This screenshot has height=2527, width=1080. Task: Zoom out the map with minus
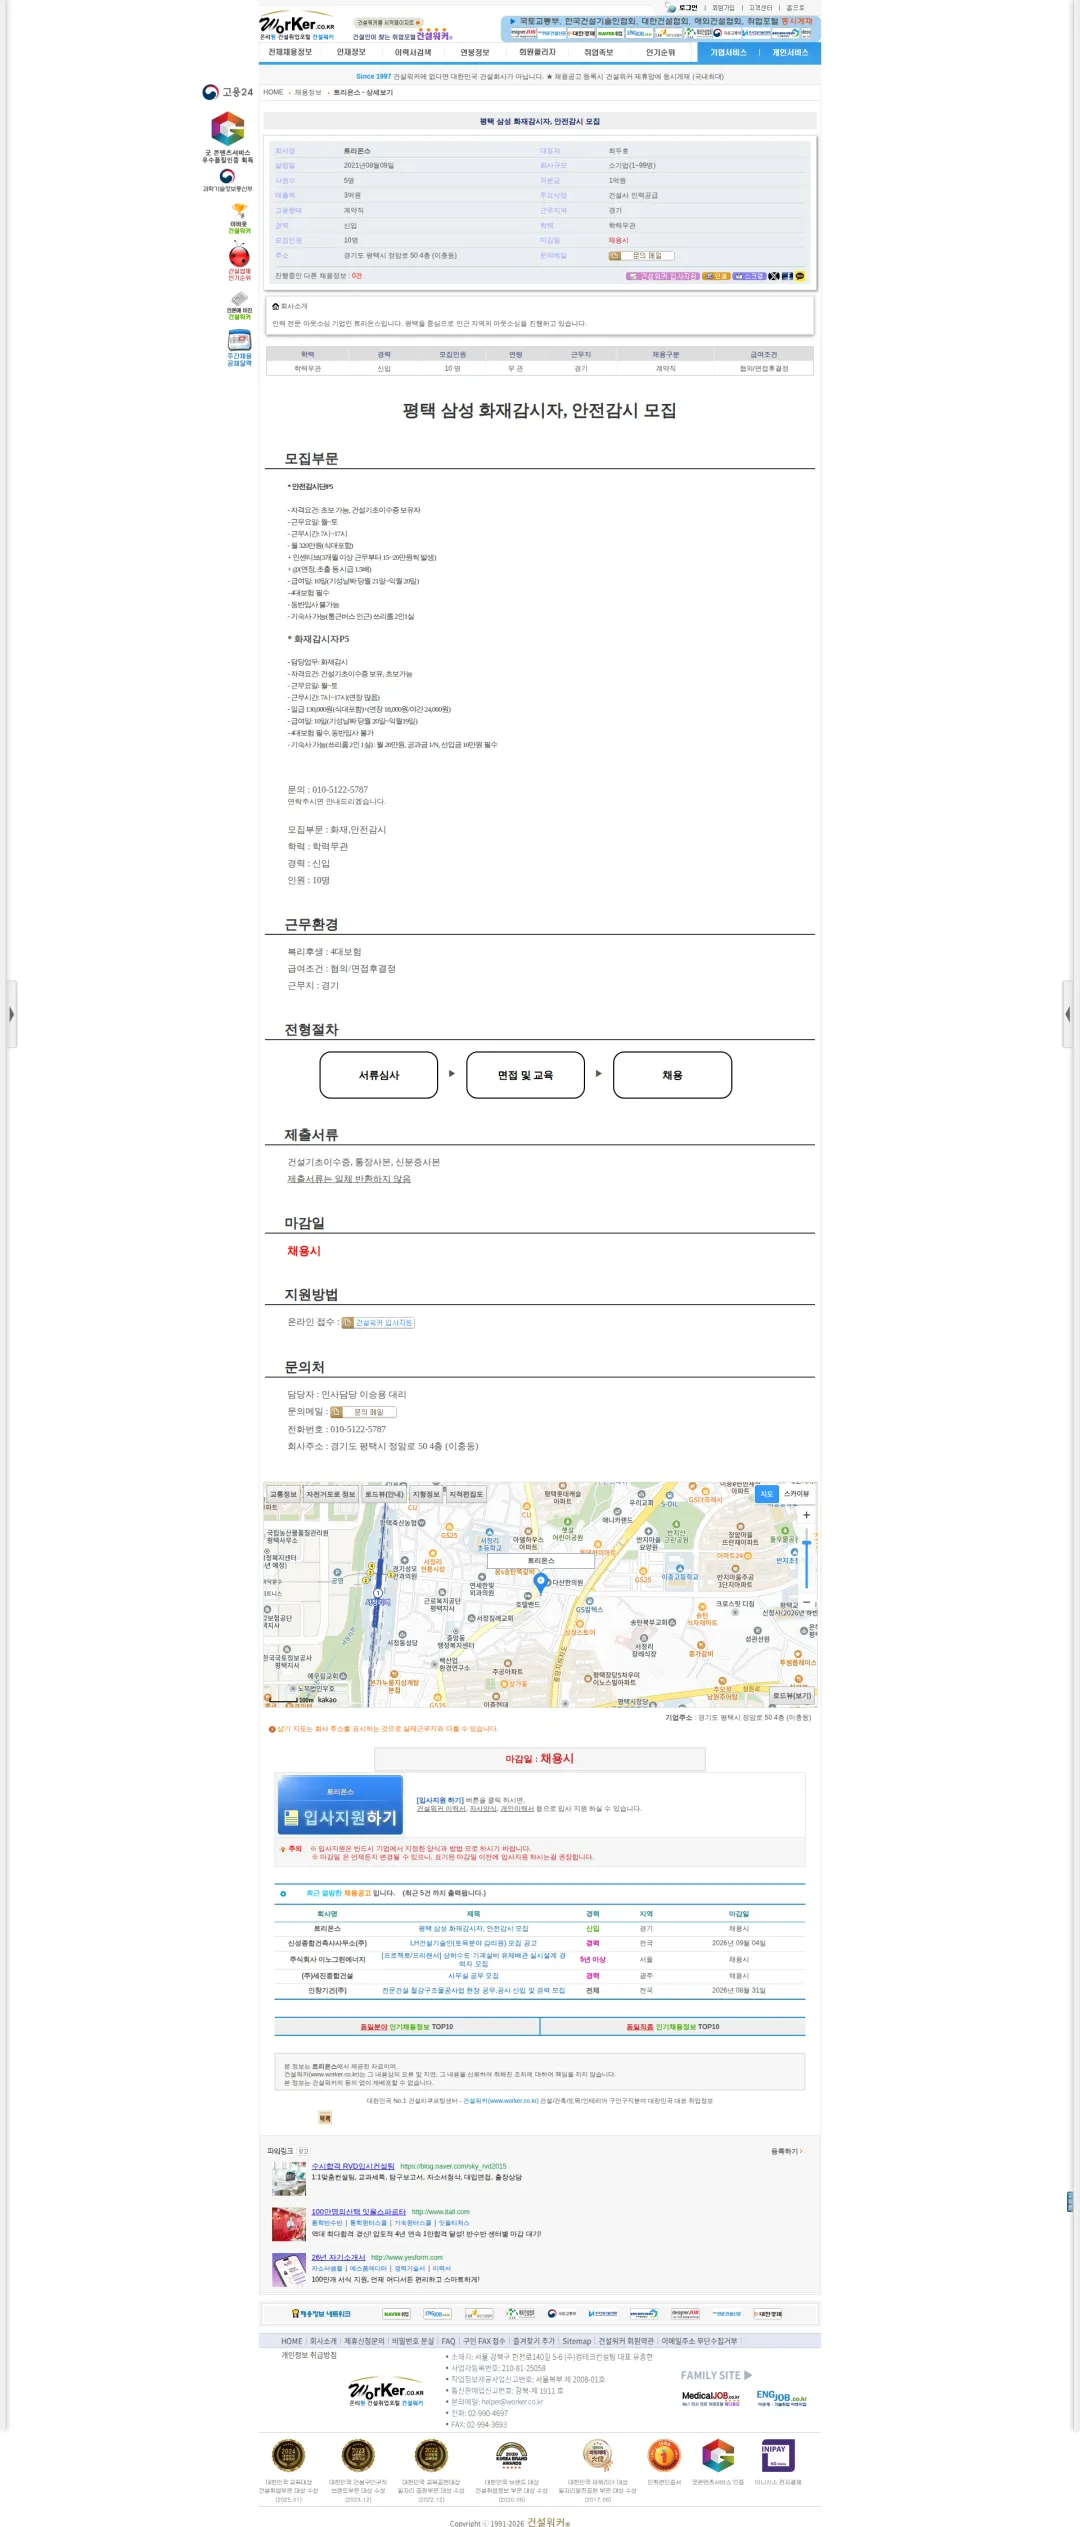click(806, 1602)
